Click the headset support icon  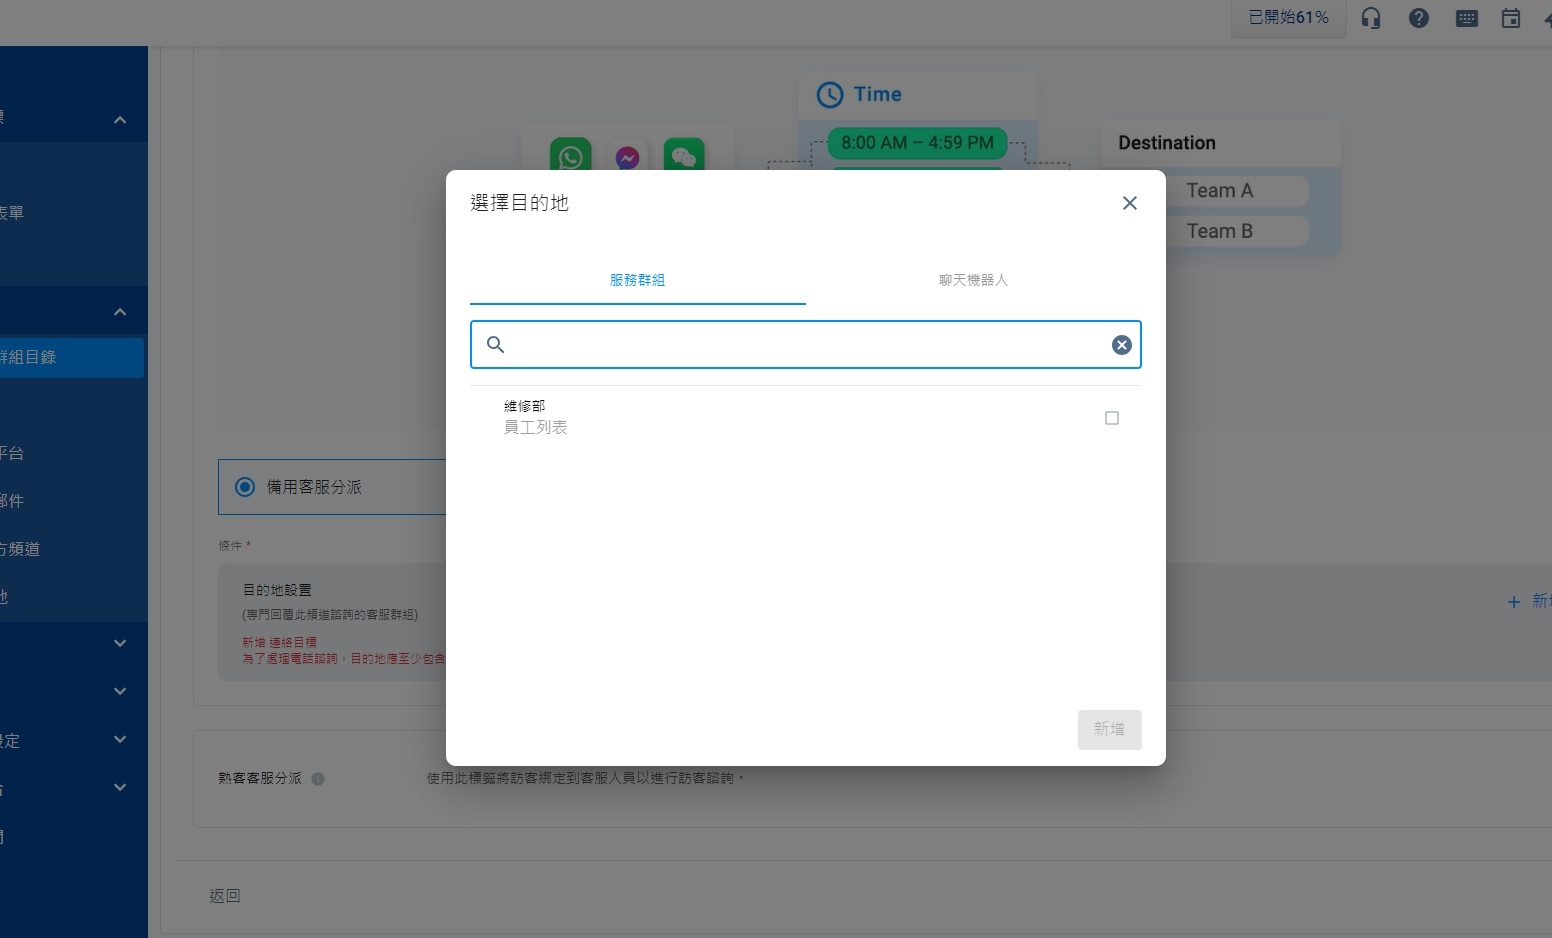[x=1371, y=18]
